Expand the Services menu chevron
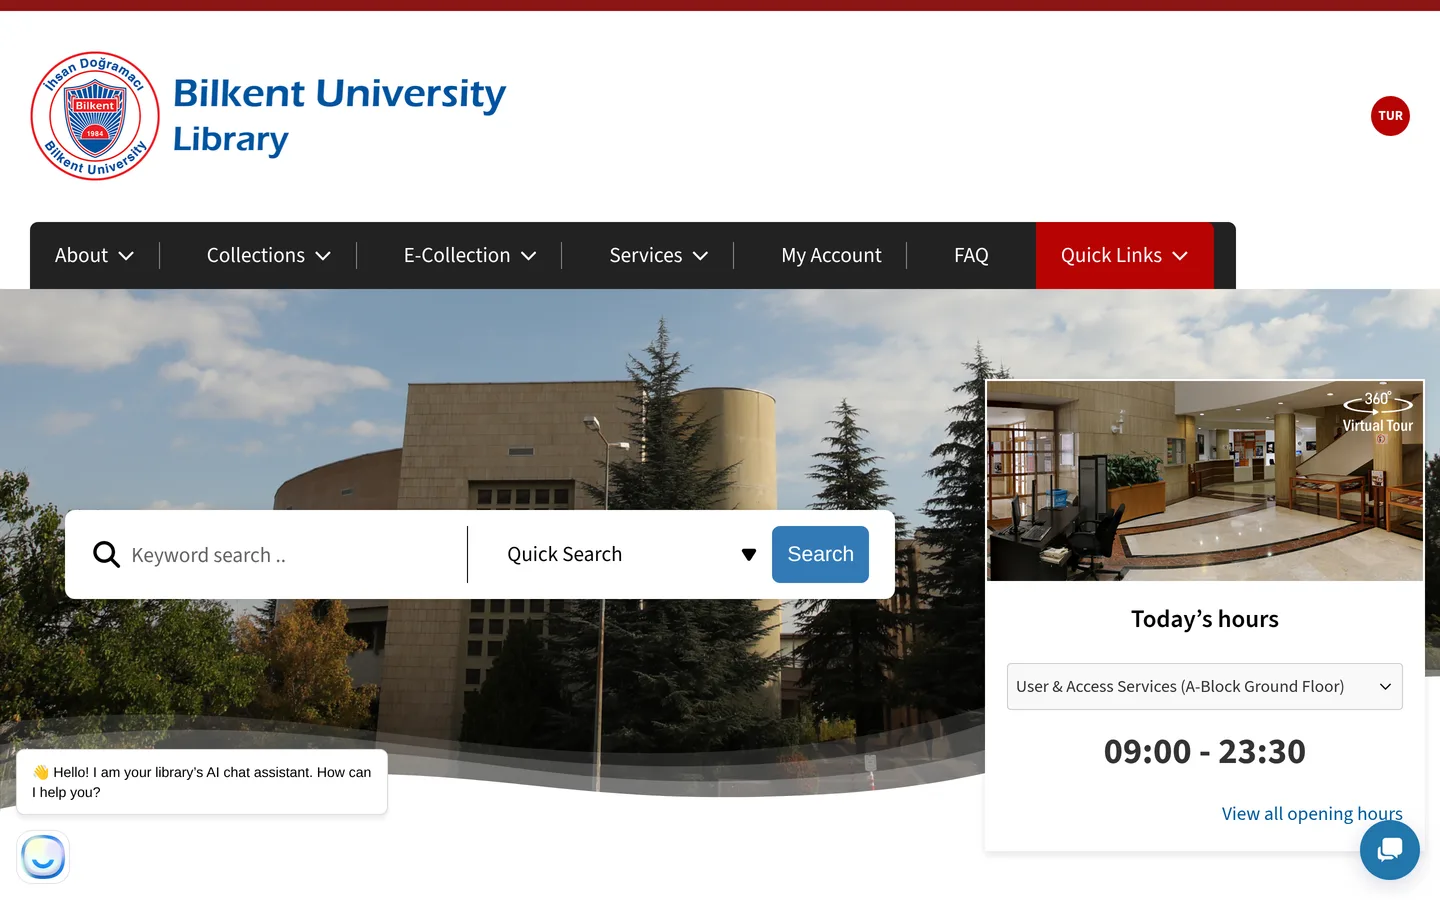Image resolution: width=1440 pixels, height=900 pixels. pos(701,256)
